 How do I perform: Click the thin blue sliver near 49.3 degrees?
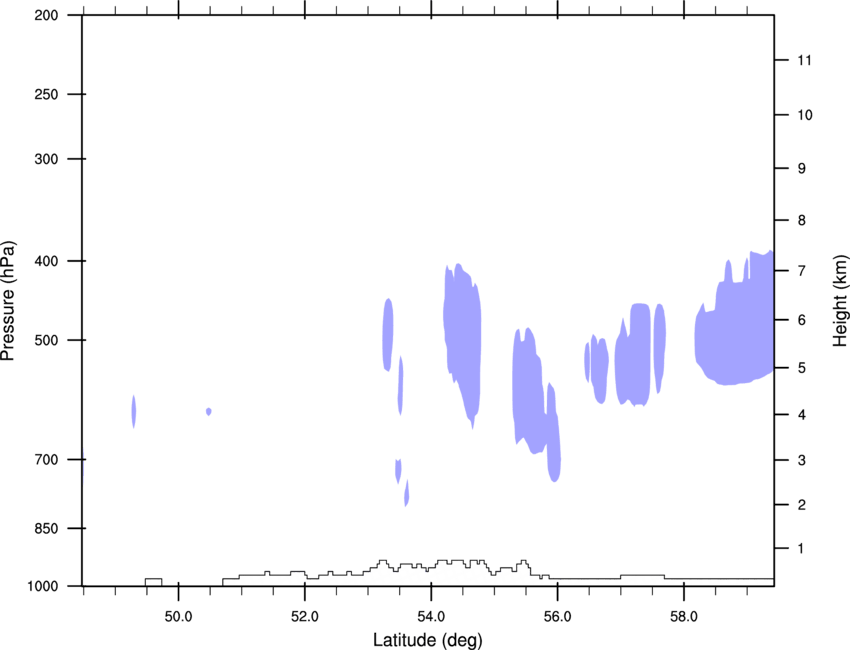(133, 411)
